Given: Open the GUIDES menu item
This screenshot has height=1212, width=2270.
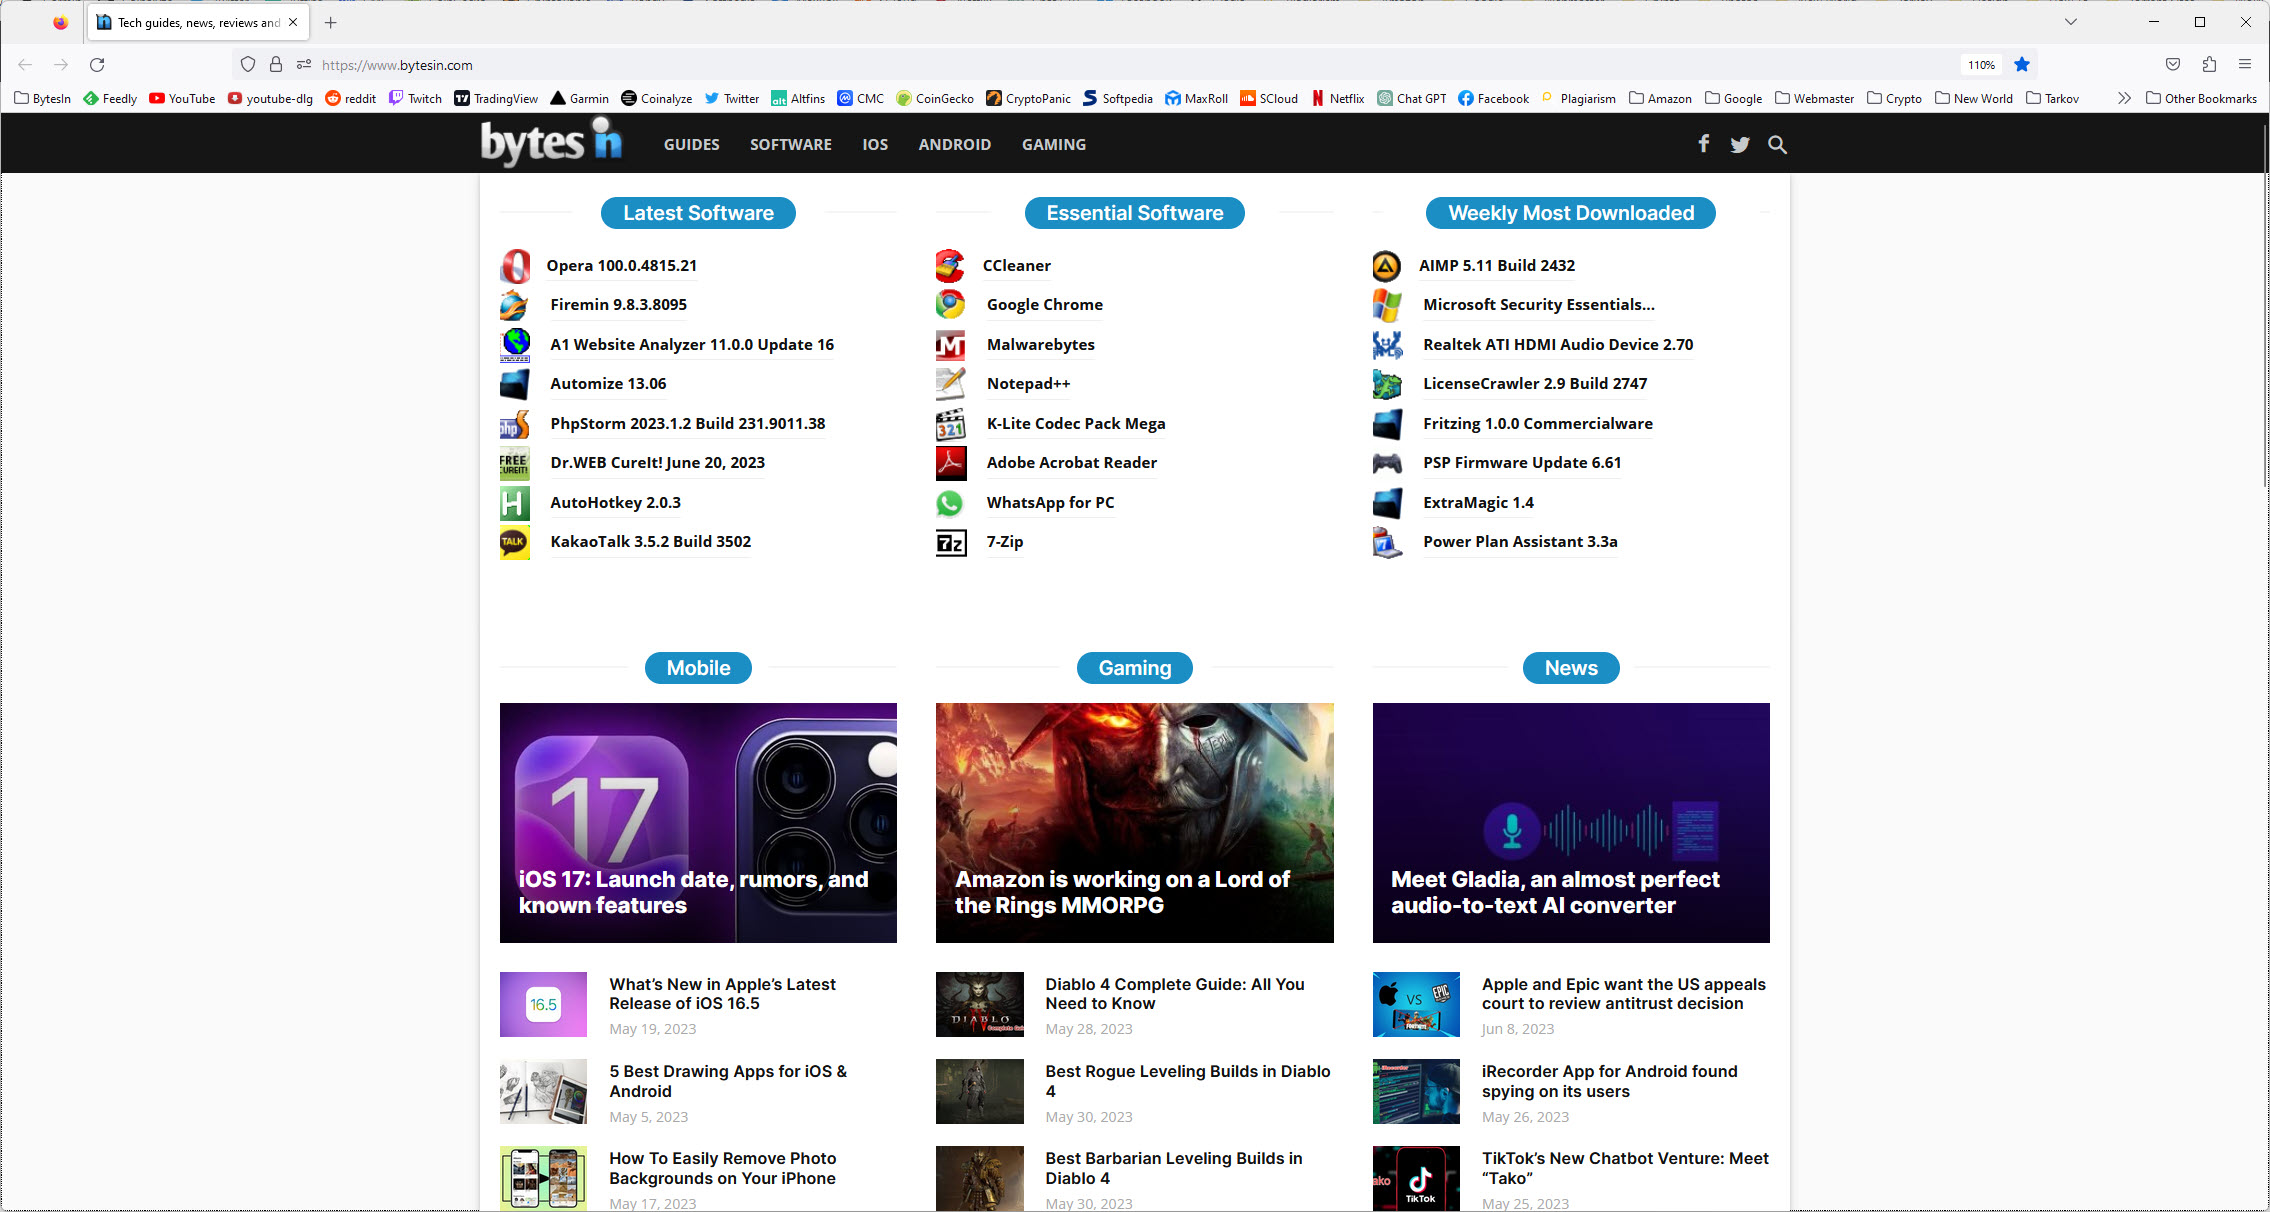Looking at the screenshot, I should [x=691, y=145].
